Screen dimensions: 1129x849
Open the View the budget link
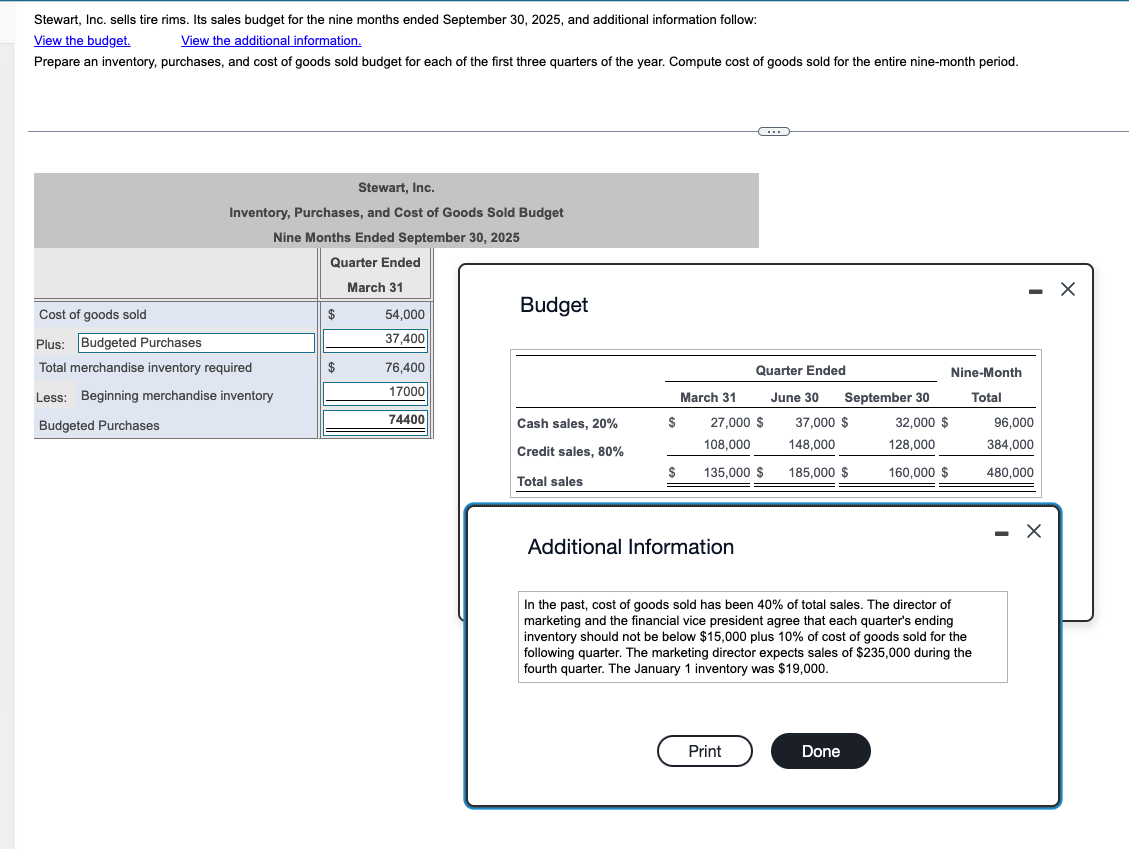[x=80, y=40]
